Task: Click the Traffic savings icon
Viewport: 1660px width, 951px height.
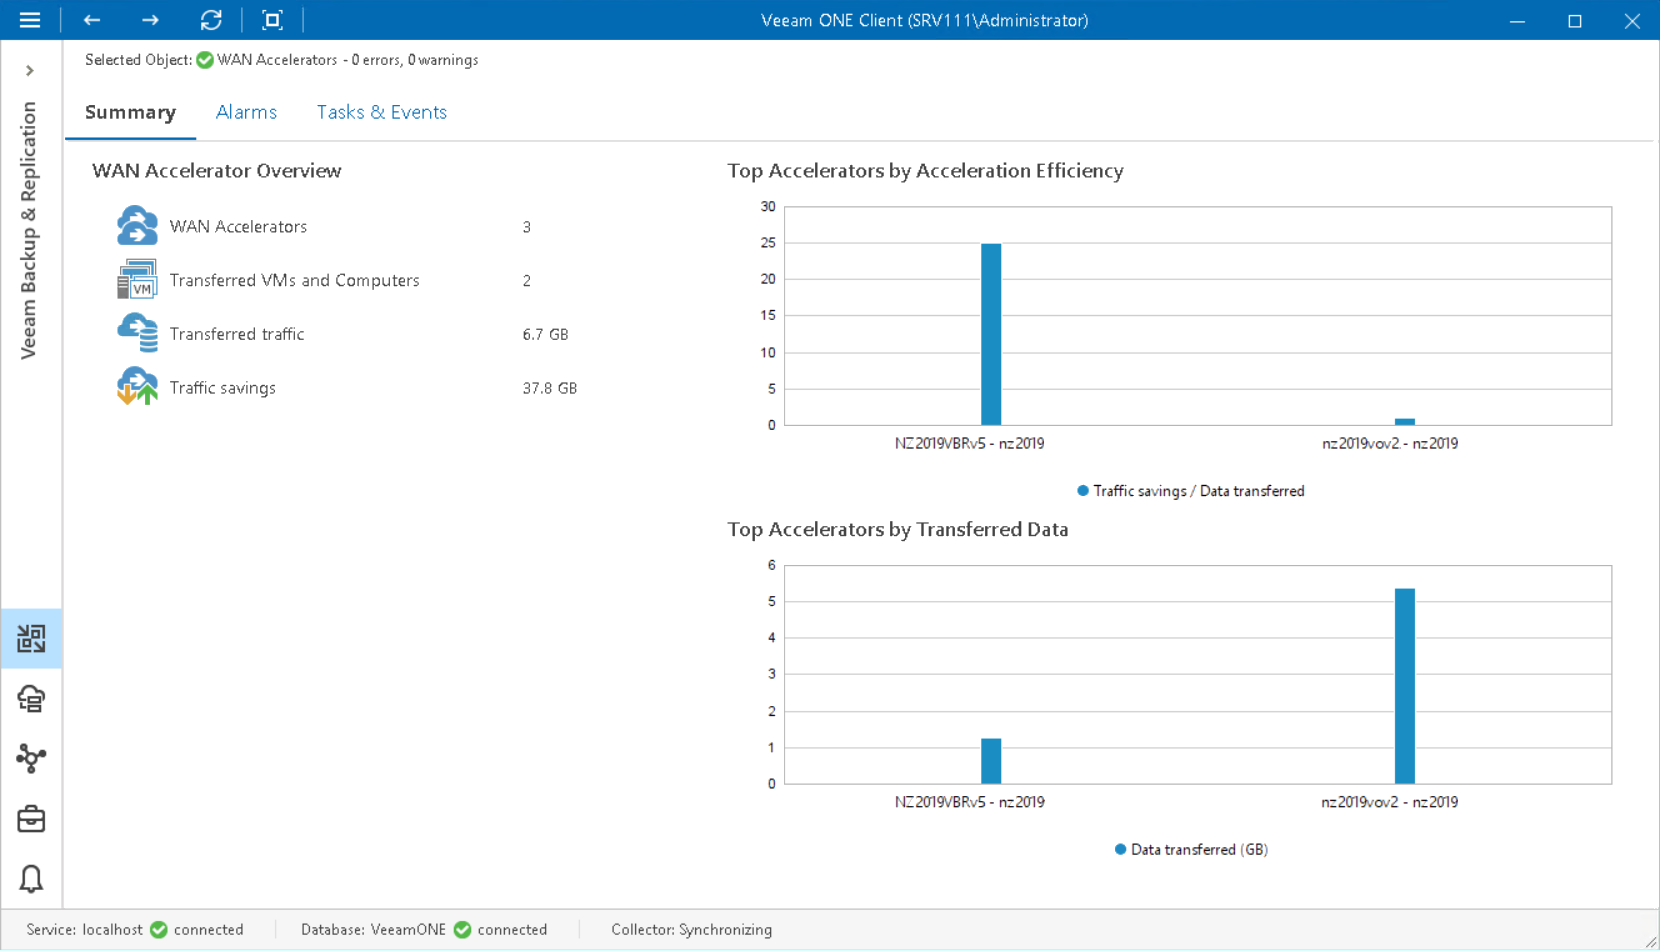Action: pos(137,387)
